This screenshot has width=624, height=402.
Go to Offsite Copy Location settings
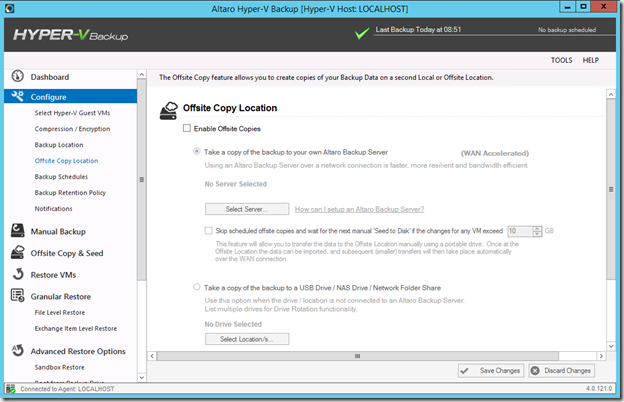click(66, 161)
